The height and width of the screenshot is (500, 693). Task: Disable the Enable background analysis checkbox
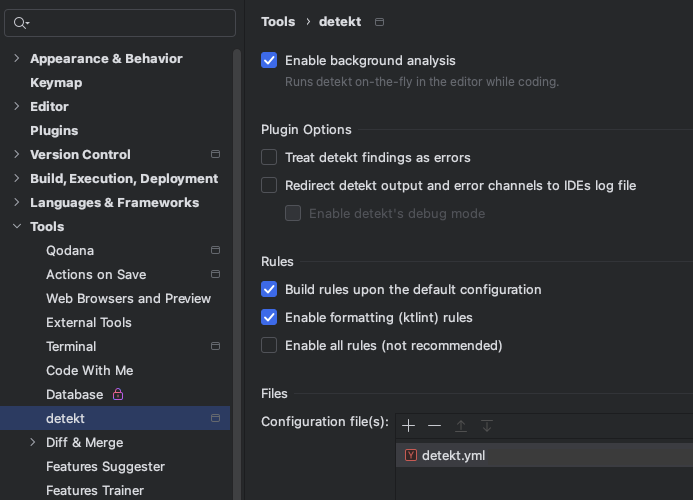[269, 61]
